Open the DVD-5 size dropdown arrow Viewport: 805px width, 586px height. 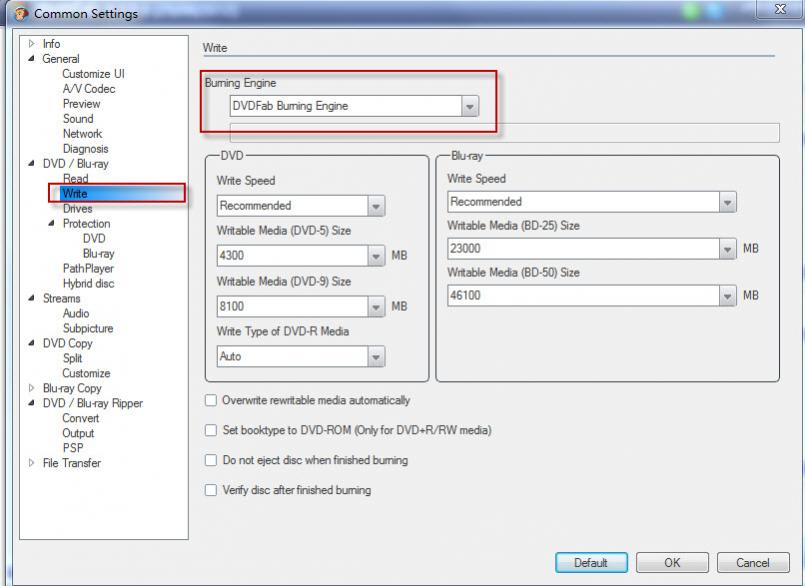click(x=376, y=256)
